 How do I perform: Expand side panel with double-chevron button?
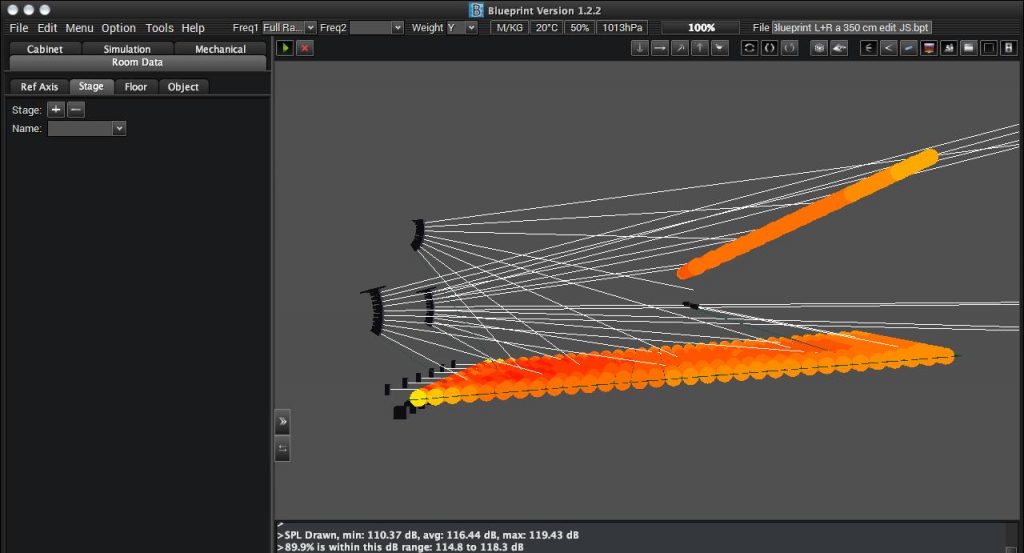point(282,421)
